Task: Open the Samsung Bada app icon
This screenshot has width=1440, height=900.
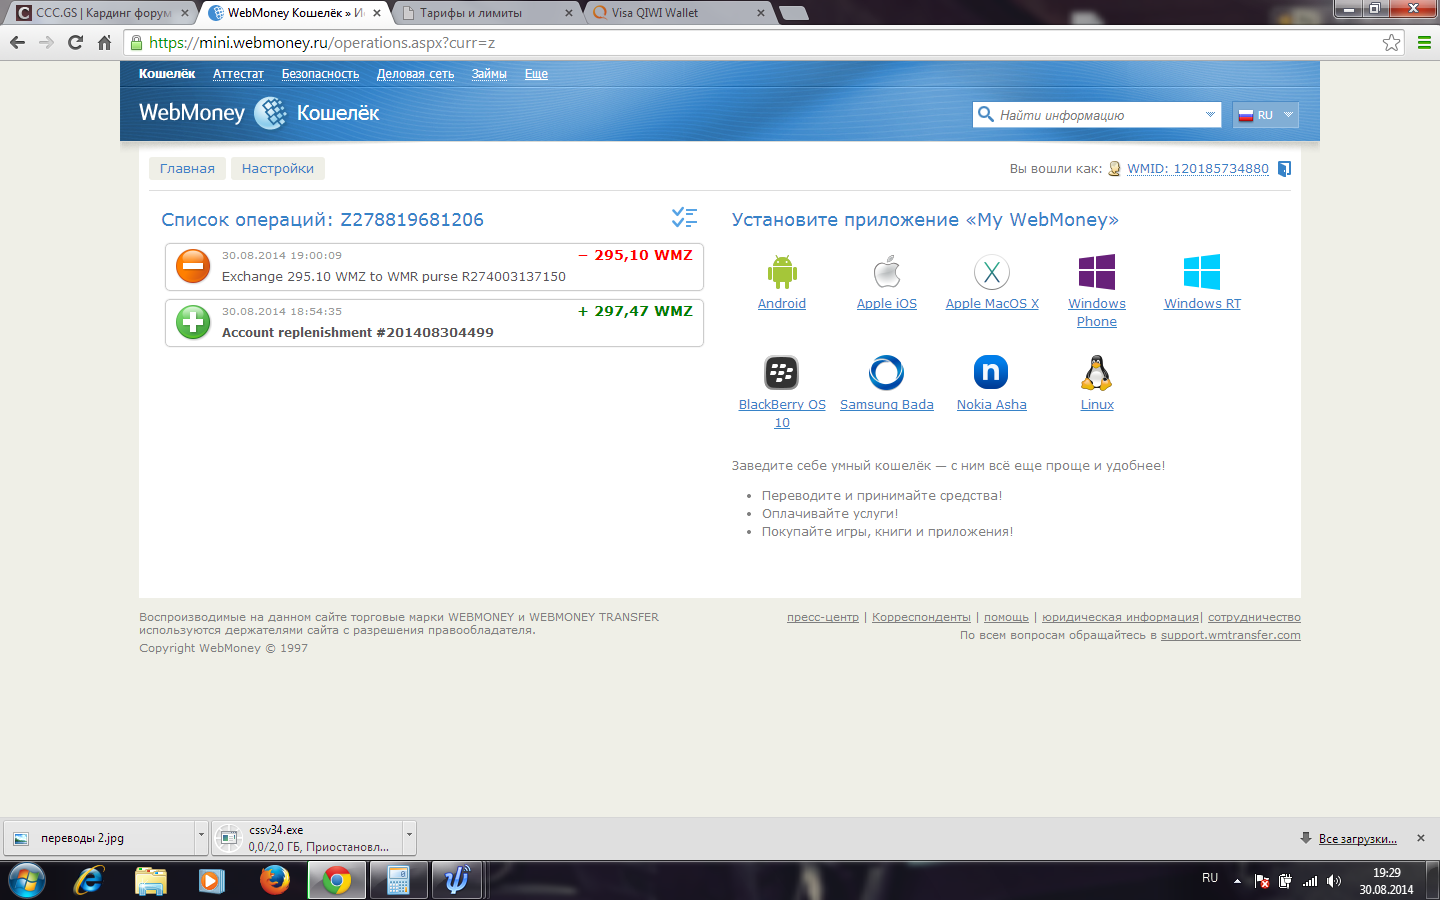Action: [x=887, y=373]
